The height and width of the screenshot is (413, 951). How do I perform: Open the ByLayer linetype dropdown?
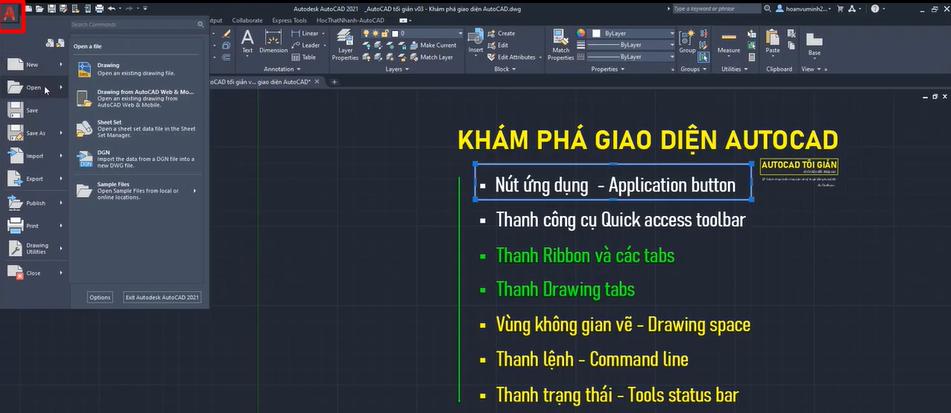pos(672,56)
